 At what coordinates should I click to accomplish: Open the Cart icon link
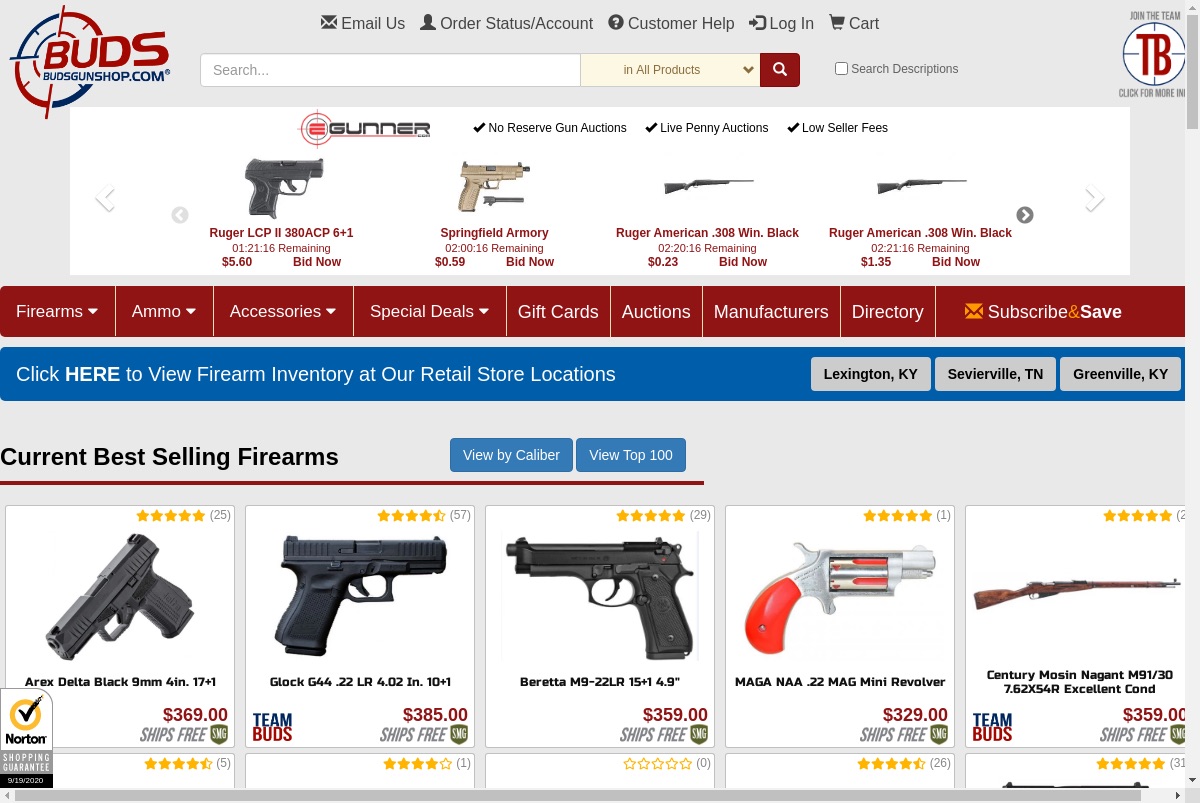(854, 23)
